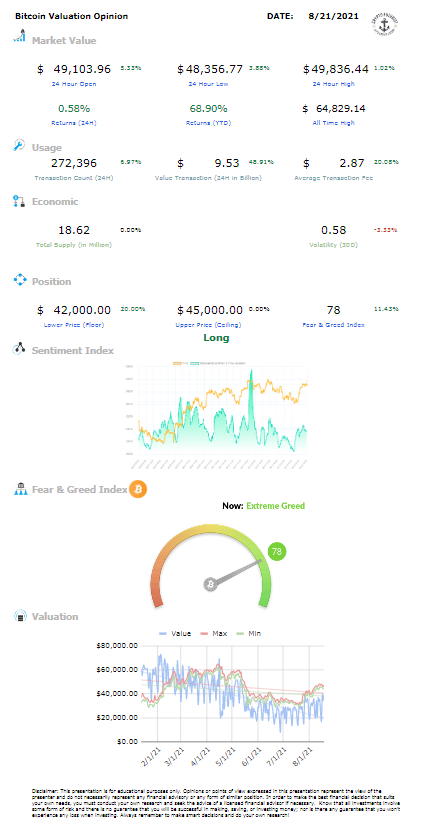Click the Position section icon
Viewport: 423px width, 828px height.
click(20, 280)
